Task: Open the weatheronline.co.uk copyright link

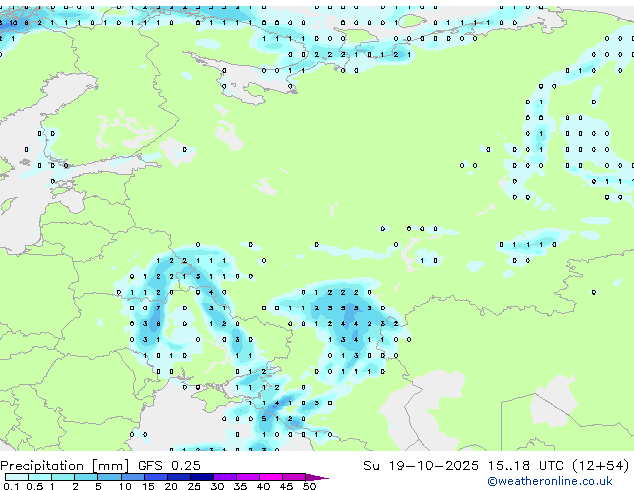Action: (x=549, y=481)
